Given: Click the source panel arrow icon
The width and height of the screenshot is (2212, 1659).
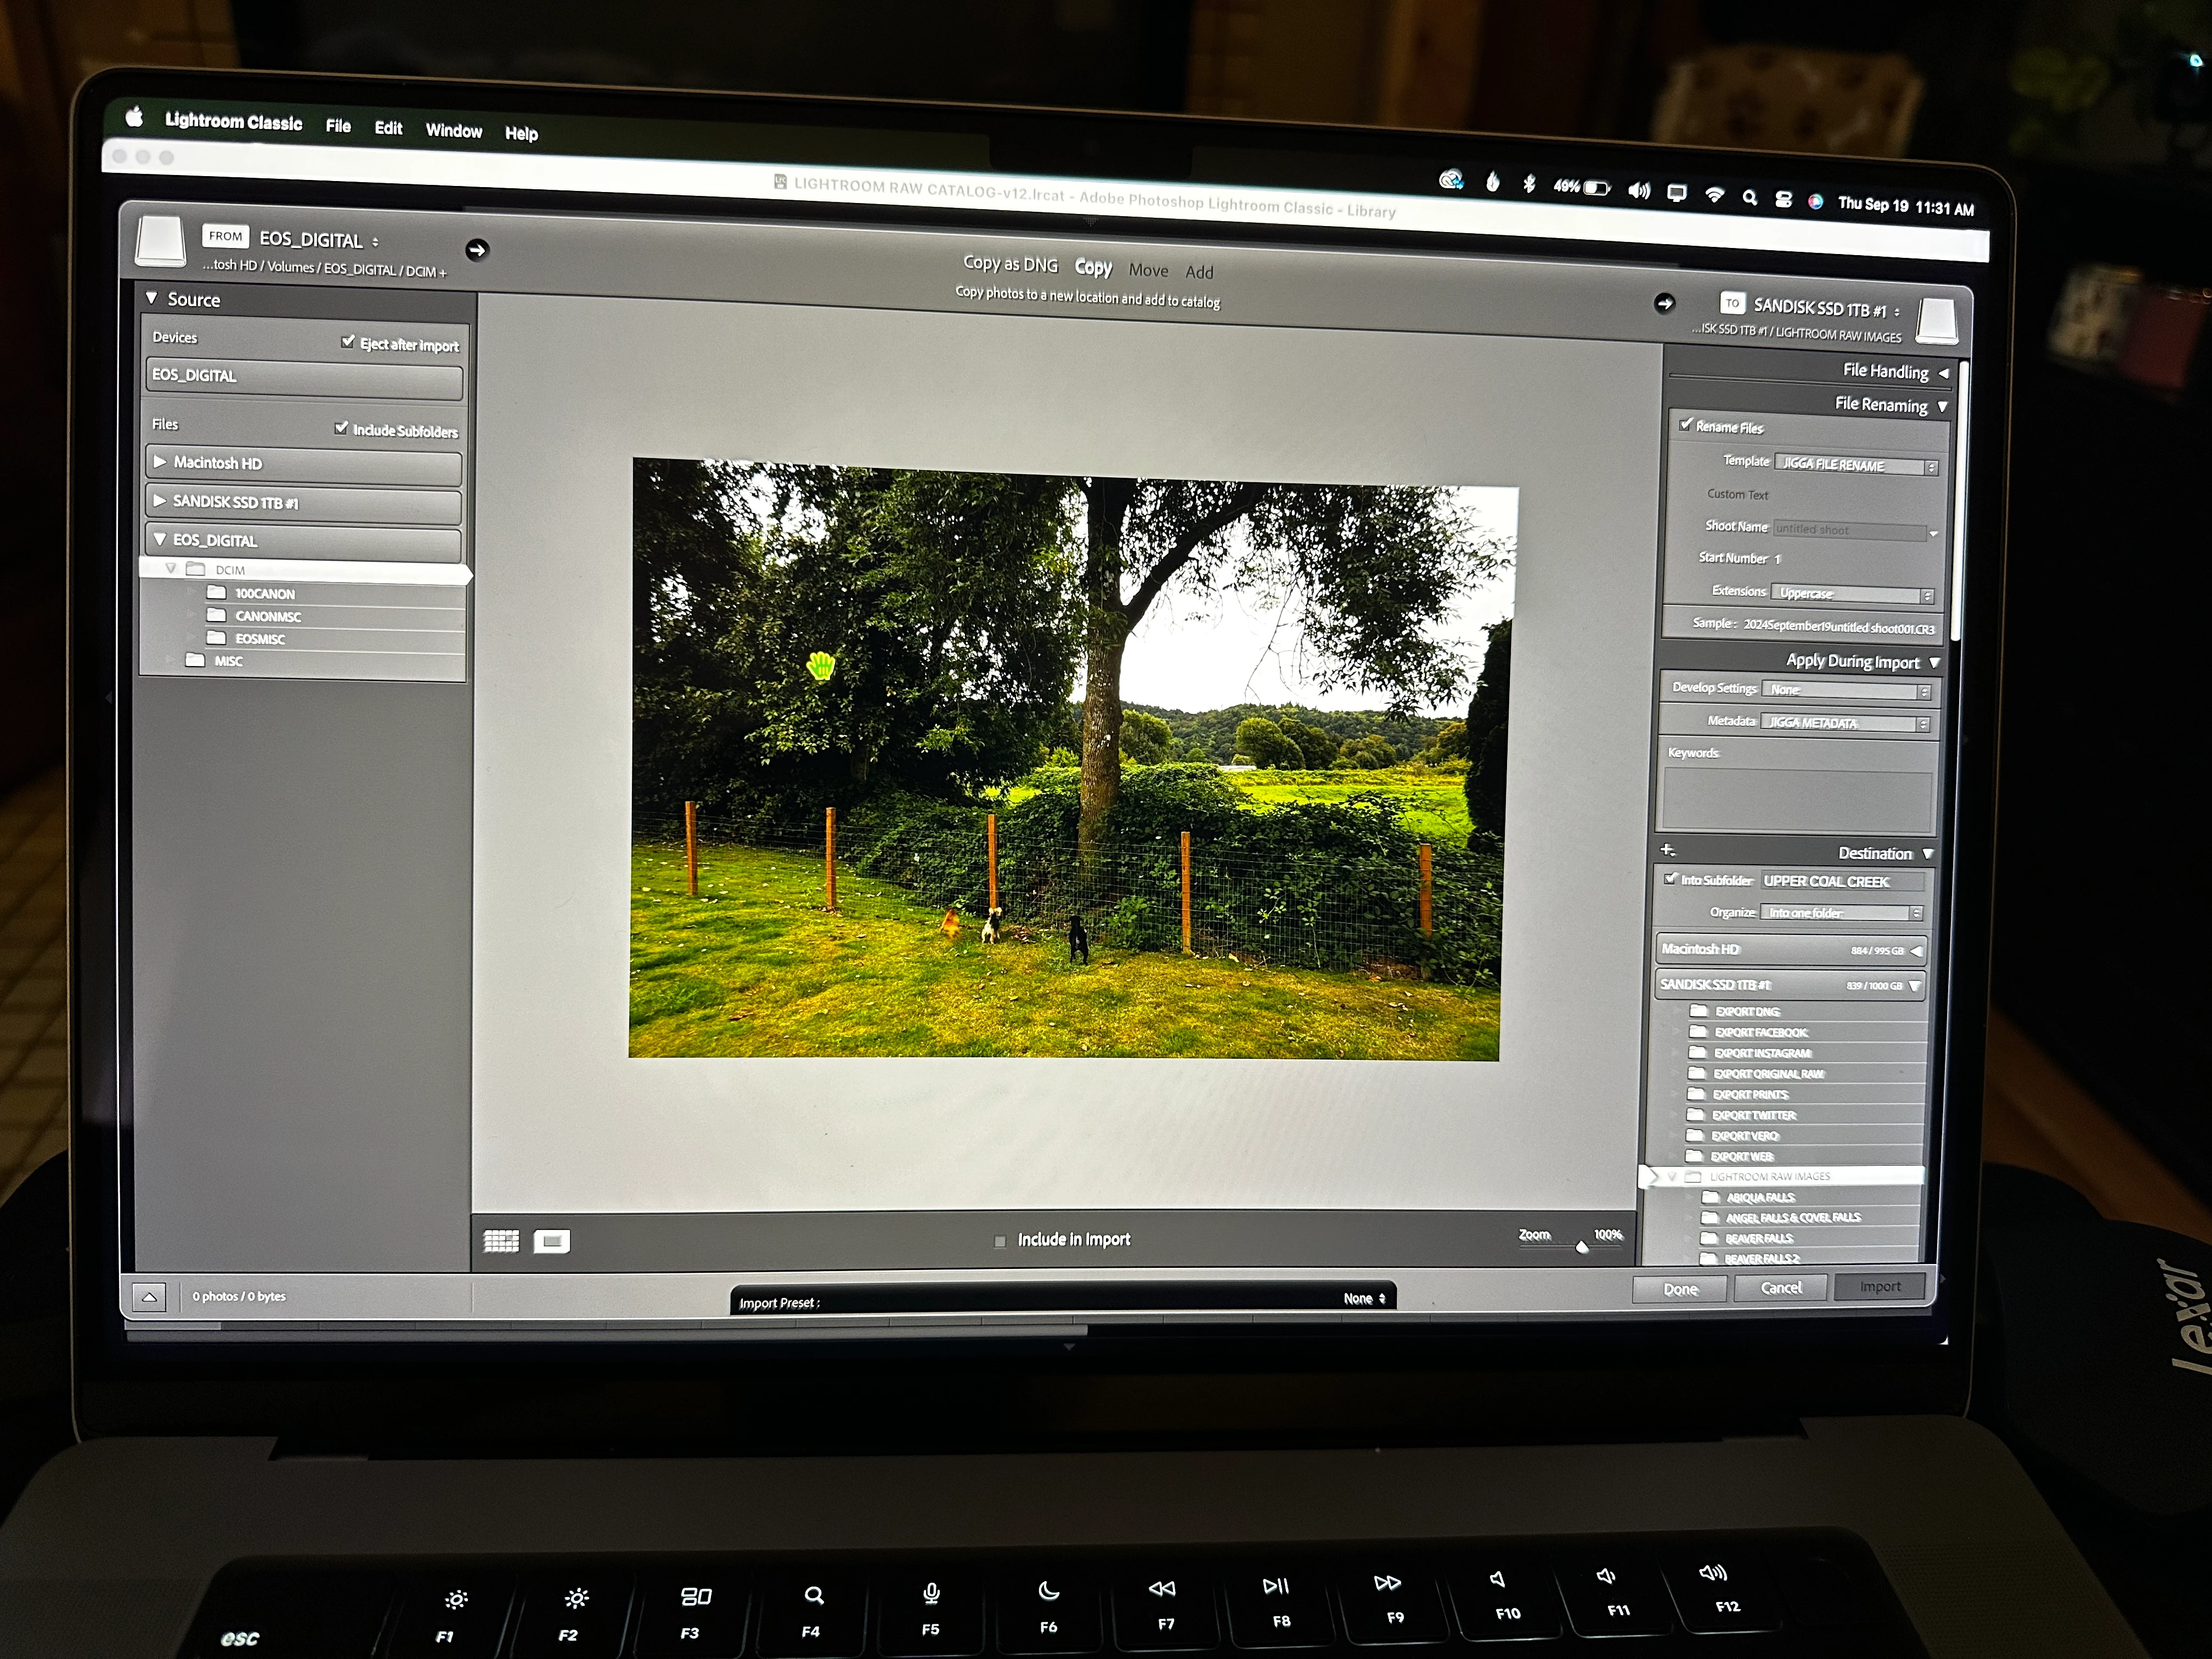Looking at the screenshot, I should point(477,250).
